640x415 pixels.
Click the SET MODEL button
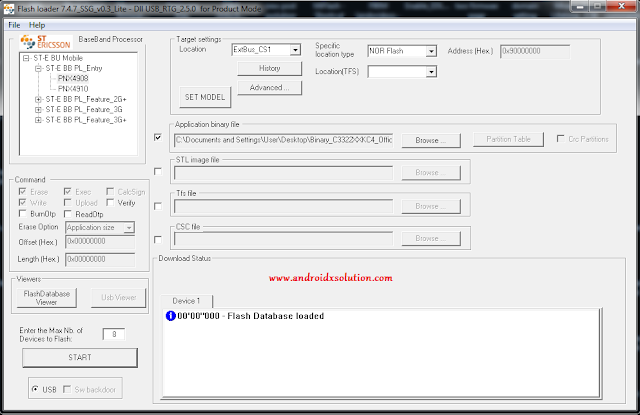[205, 97]
